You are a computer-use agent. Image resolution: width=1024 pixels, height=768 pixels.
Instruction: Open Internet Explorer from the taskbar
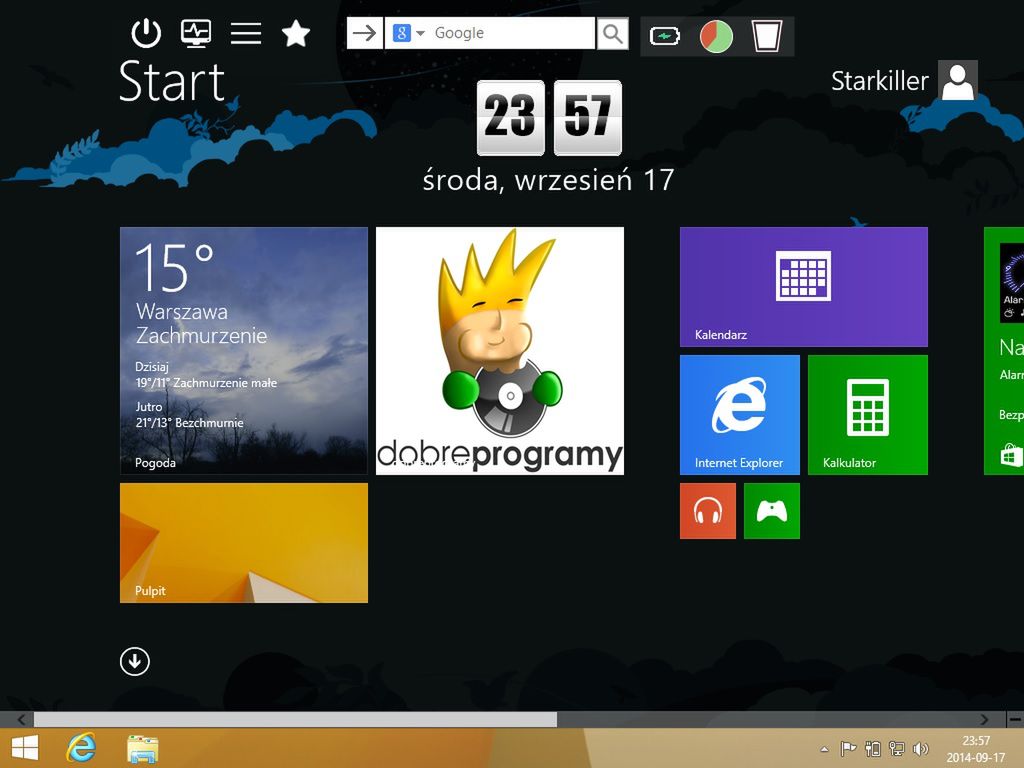click(x=81, y=748)
